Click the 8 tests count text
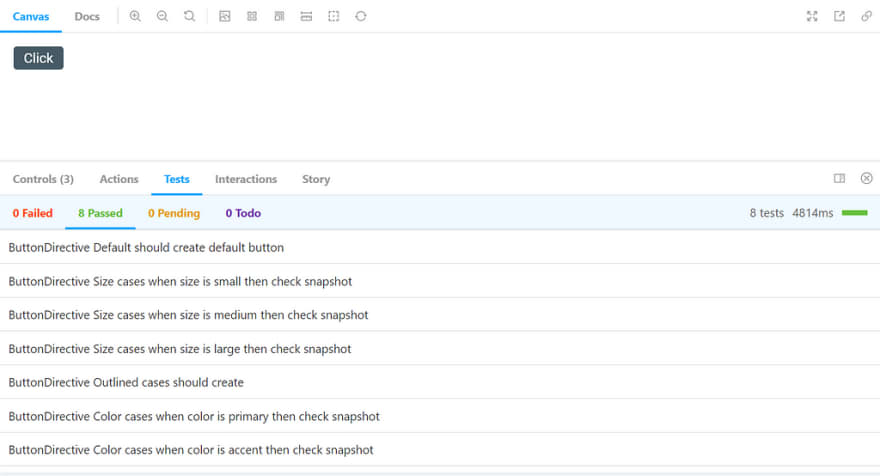Screen dimensions: 880x476 (767, 213)
